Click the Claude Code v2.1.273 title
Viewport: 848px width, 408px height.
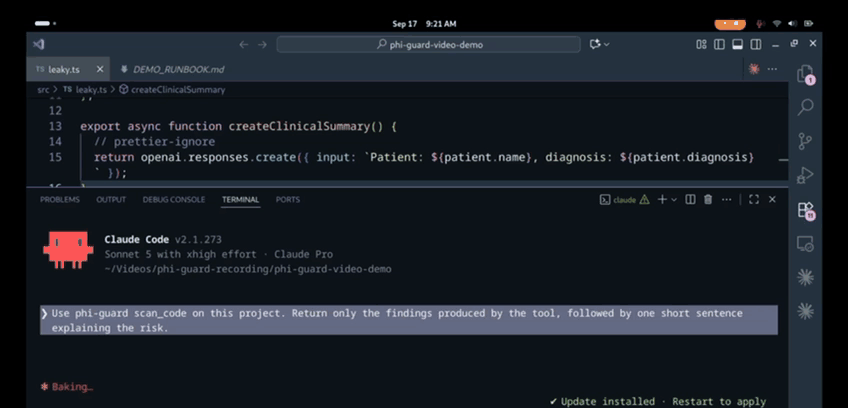coord(163,240)
